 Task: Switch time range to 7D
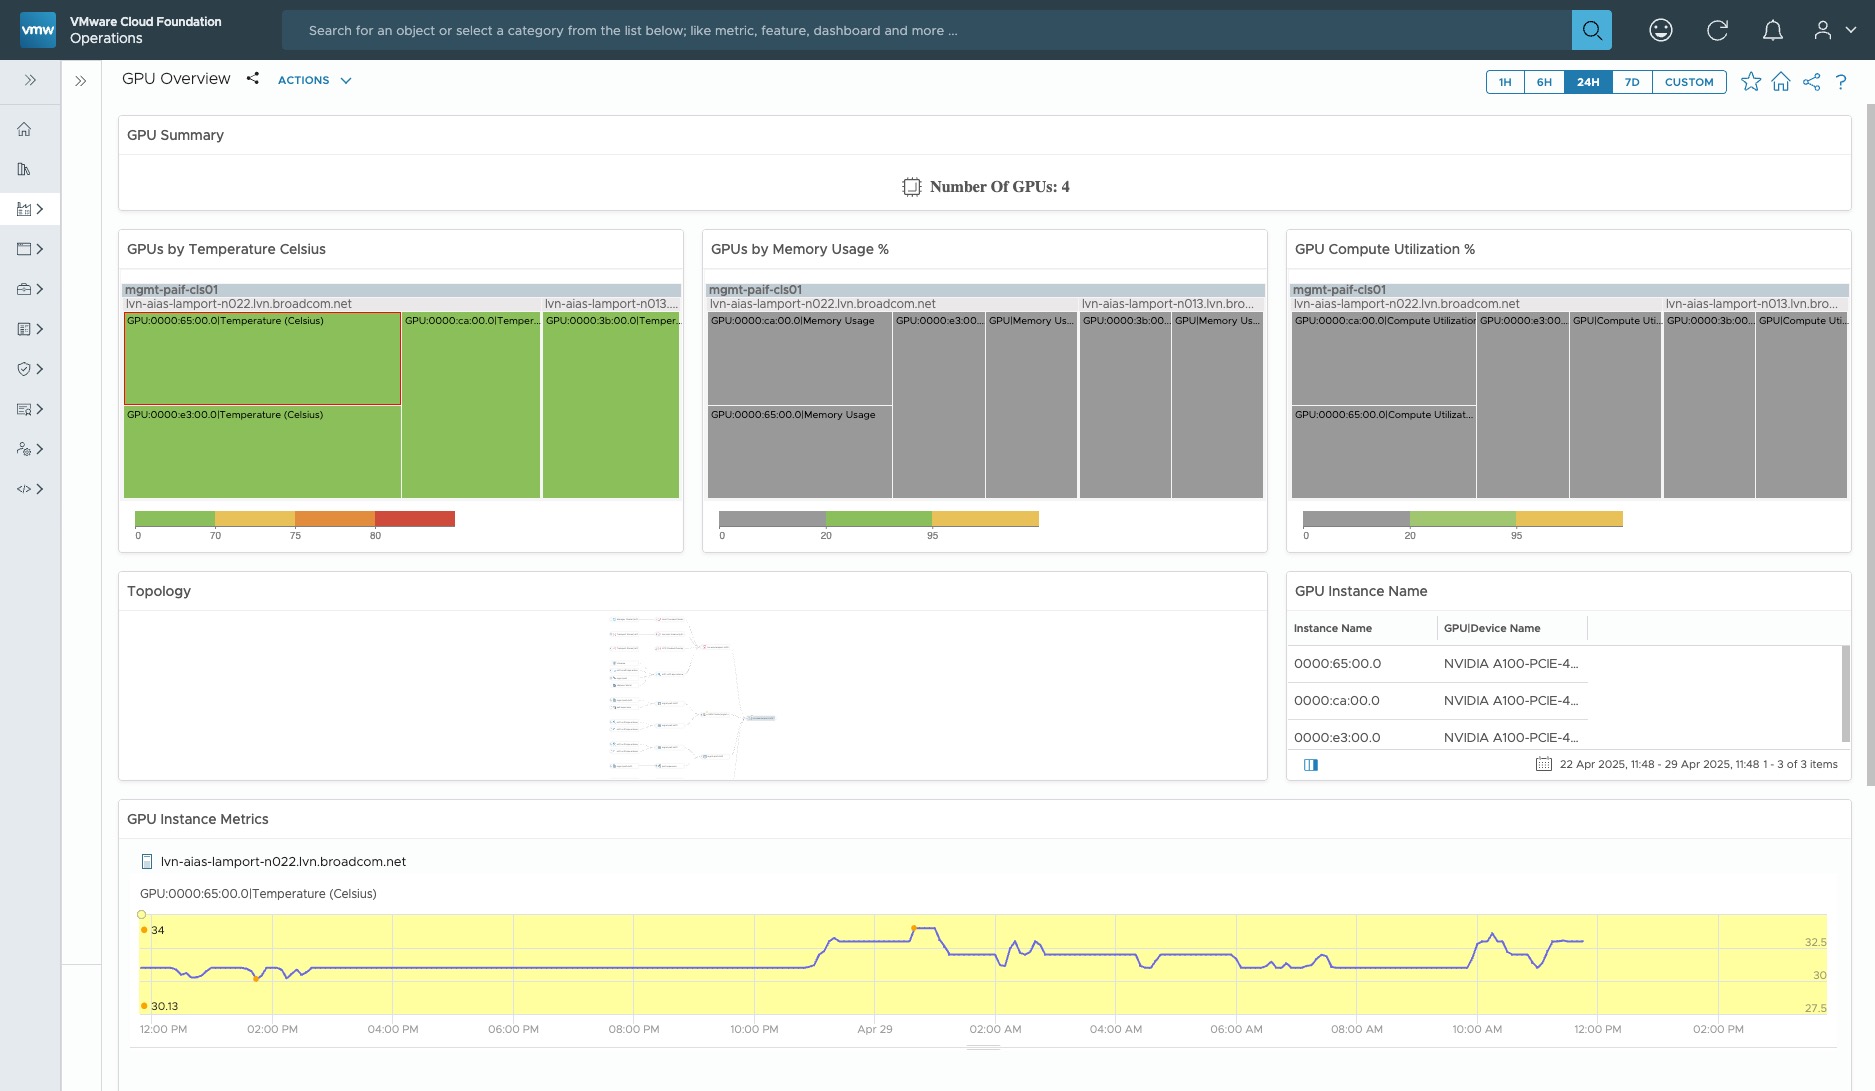pos(1632,82)
